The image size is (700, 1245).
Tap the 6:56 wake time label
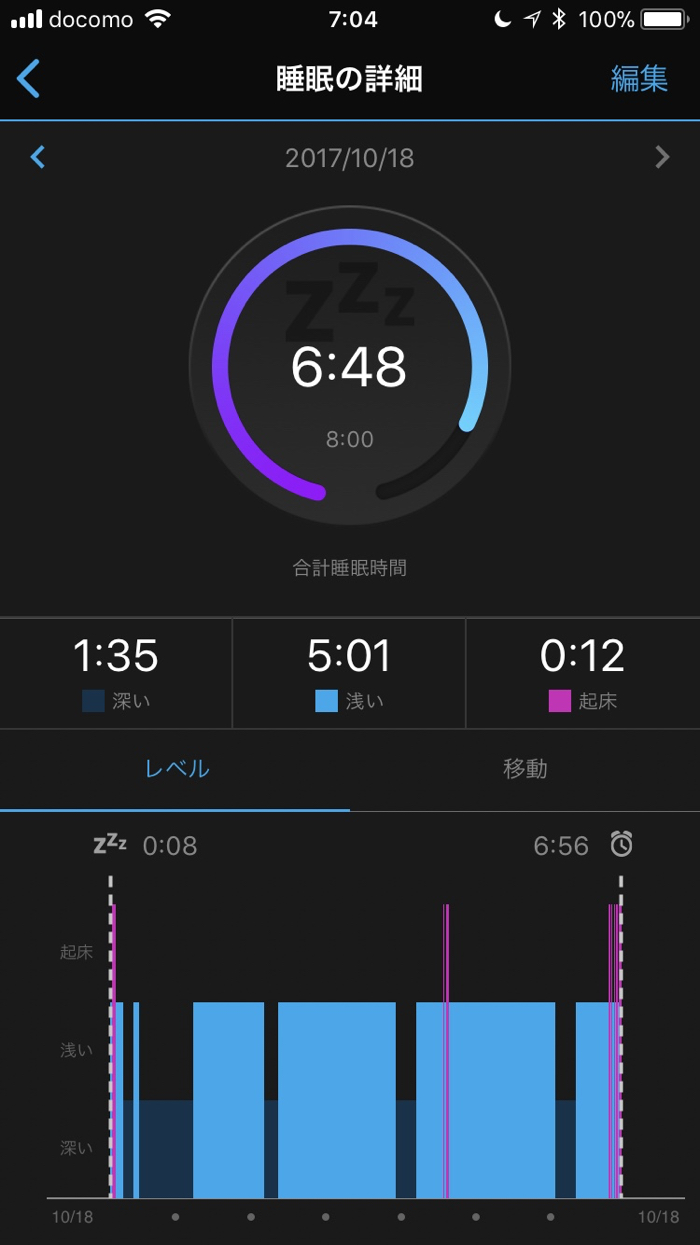[561, 846]
